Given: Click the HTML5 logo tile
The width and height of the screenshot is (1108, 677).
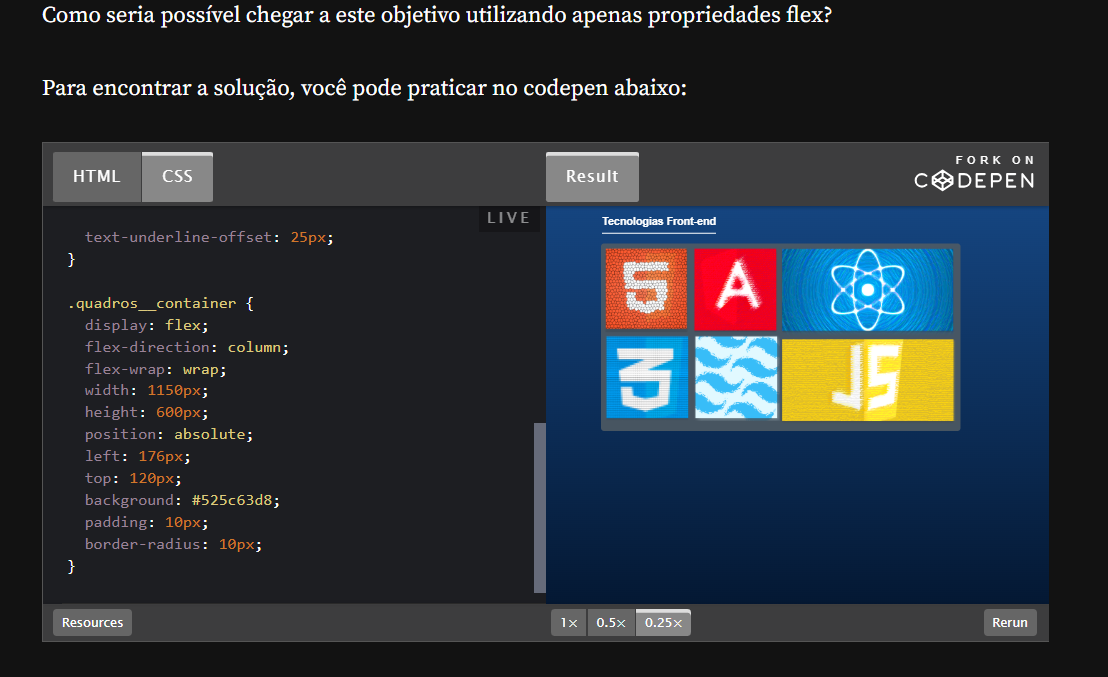Looking at the screenshot, I should pos(647,289).
